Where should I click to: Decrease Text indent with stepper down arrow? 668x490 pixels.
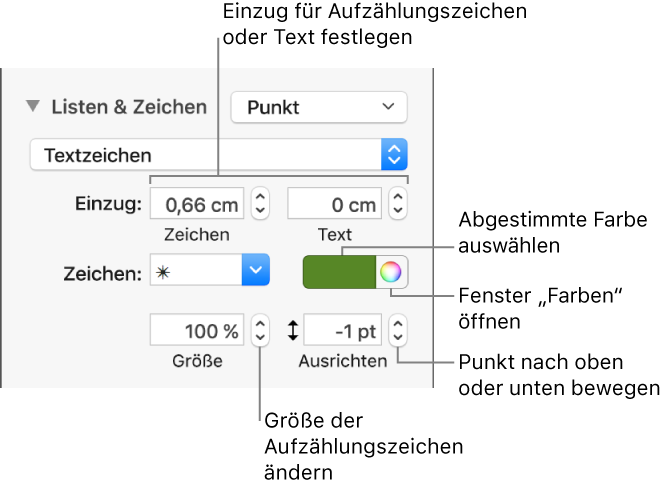click(397, 213)
